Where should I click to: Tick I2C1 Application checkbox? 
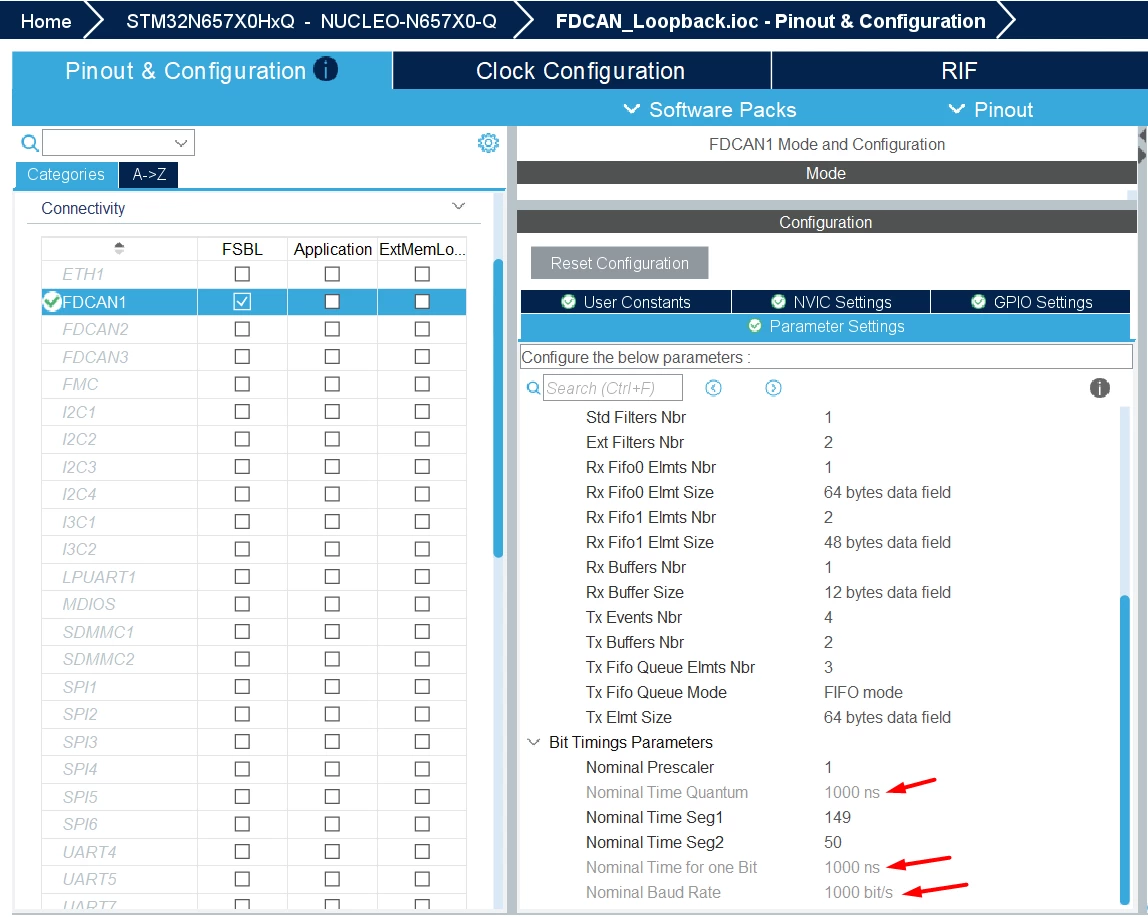click(x=332, y=412)
